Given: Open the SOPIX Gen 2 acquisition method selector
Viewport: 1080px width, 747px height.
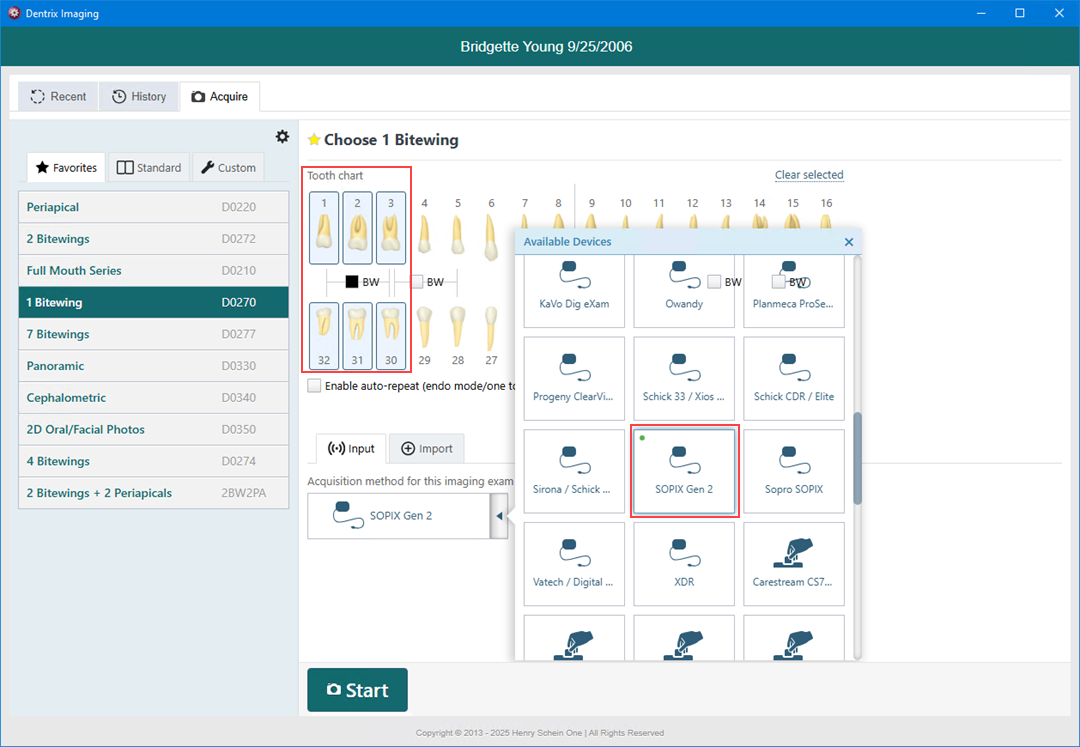Looking at the screenshot, I should 398,516.
